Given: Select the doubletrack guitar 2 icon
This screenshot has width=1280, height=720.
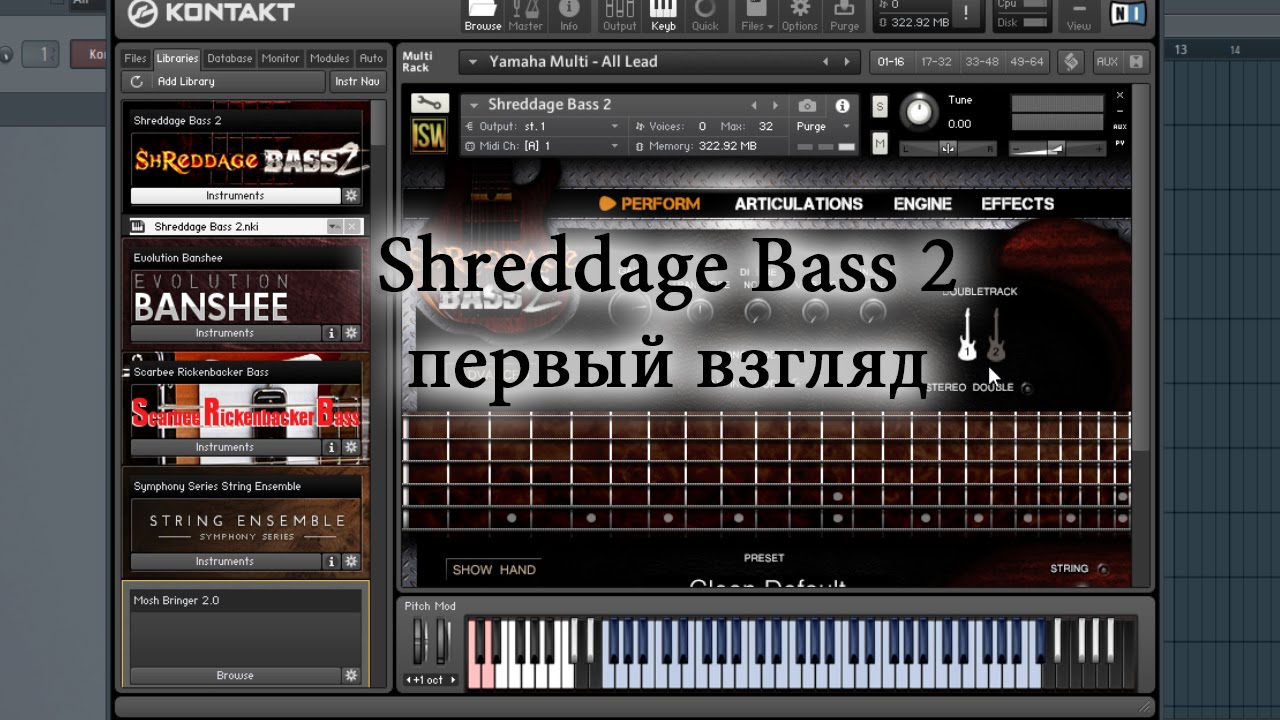Looking at the screenshot, I should tap(996, 335).
